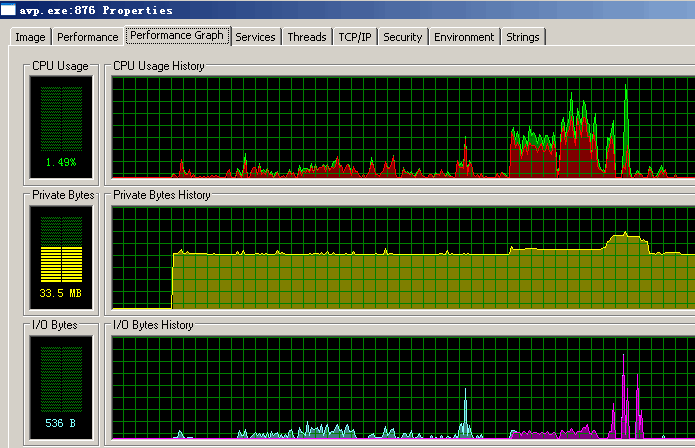Click the 'I/O Bytes History' label
Viewport: 695px width, 448px height.
pyautogui.click(x=153, y=325)
